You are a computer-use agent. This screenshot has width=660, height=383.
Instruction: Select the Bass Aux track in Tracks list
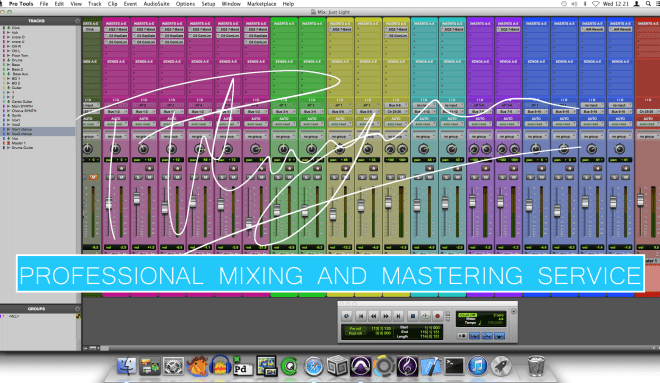click(20, 74)
